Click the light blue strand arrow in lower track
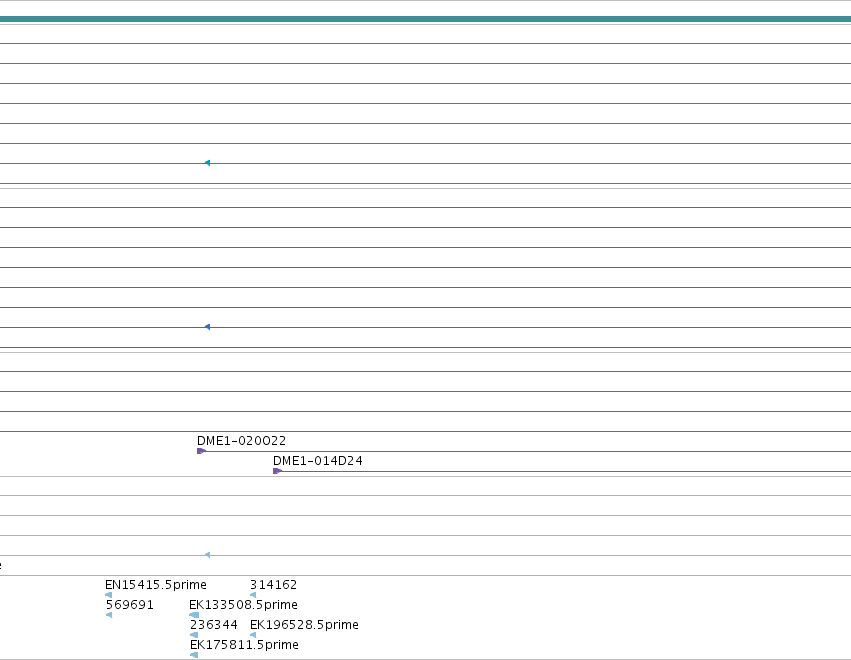Screen dimensions: 851x660 click(x=207, y=555)
